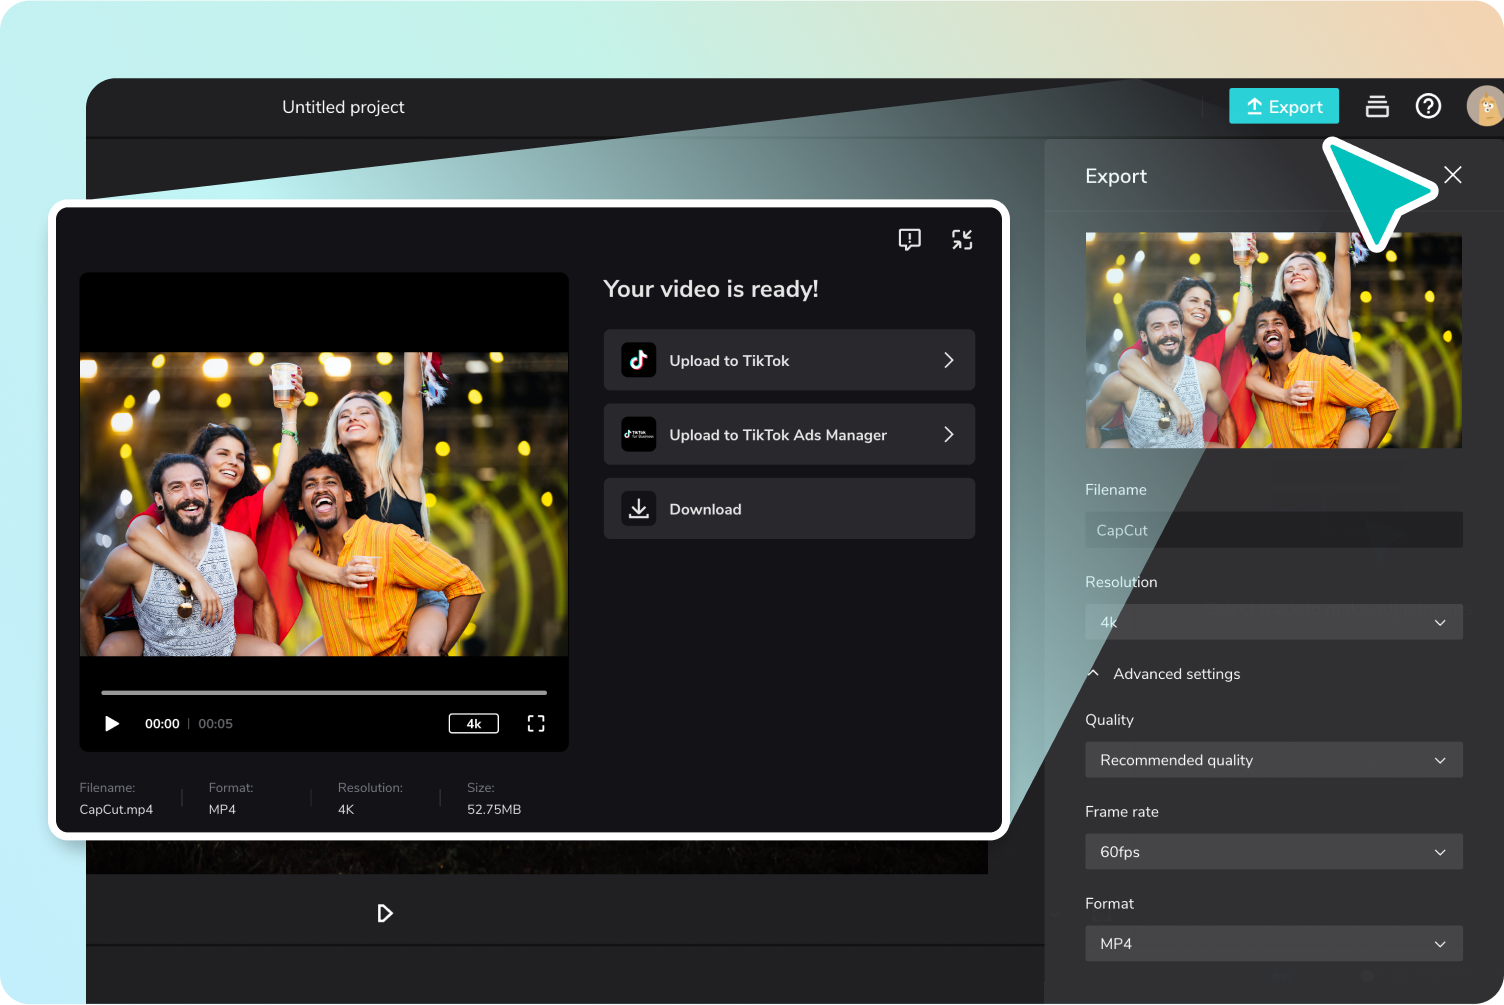This screenshot has height=1005, width=1504.
Task: Click the 00:00 current time text
Action: tap(162, 723)
